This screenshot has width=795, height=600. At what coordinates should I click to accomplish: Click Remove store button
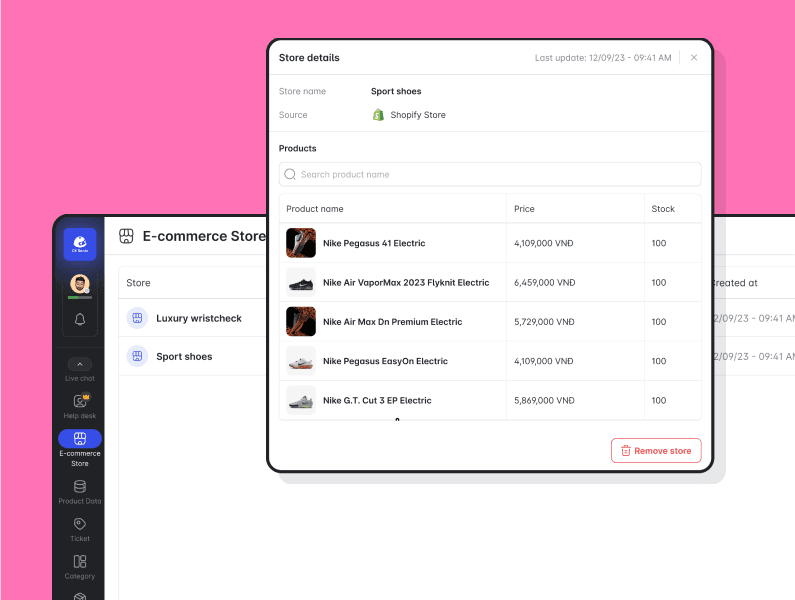(x=656, y=450)
